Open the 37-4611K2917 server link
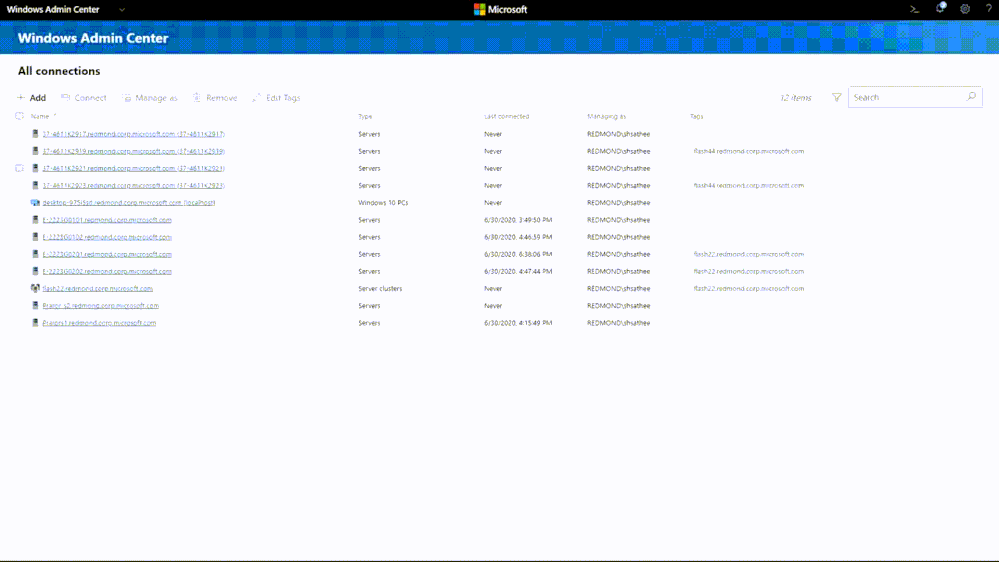This screenshot has height=562, width=999. pyautogui.click(x=134, y=134)
